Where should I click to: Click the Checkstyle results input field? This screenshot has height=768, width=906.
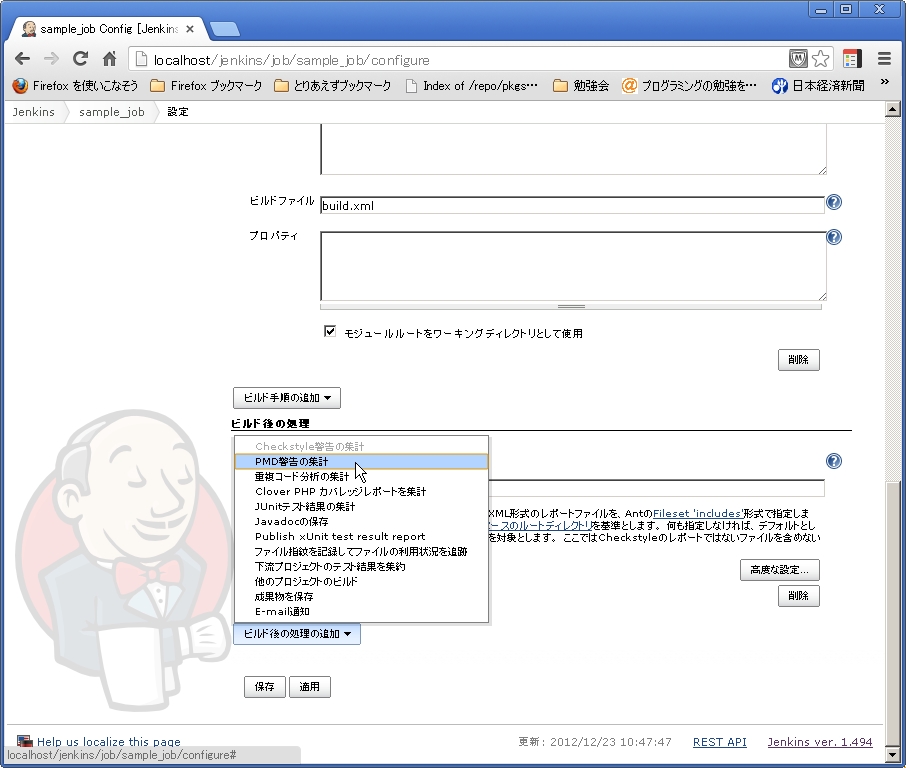pos(656,488)
